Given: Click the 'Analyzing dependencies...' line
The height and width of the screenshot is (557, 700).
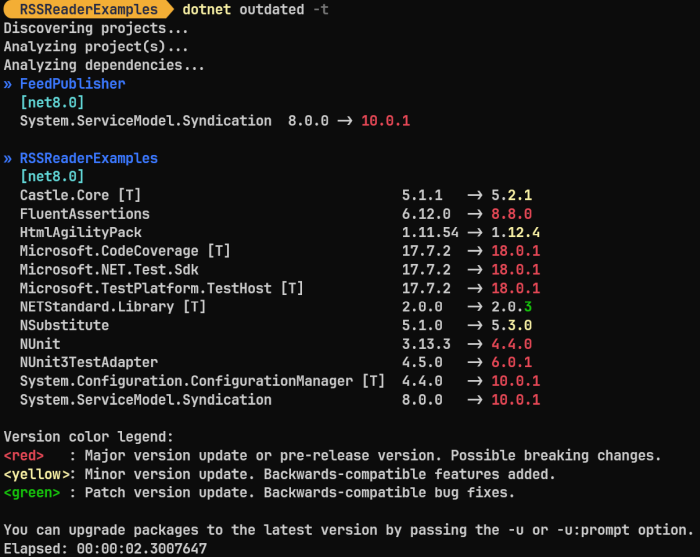Looking at the screenshot, I should pyautogui.click(x=104, y=65).
